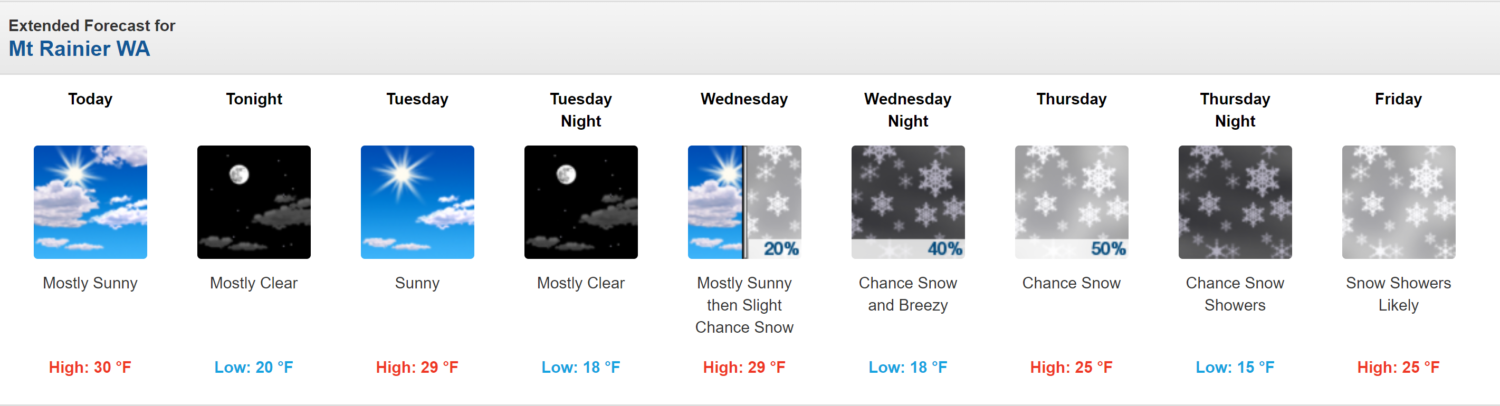
Task: Click Thursday's 50% chance snow icon
Action: (1071, 203)
